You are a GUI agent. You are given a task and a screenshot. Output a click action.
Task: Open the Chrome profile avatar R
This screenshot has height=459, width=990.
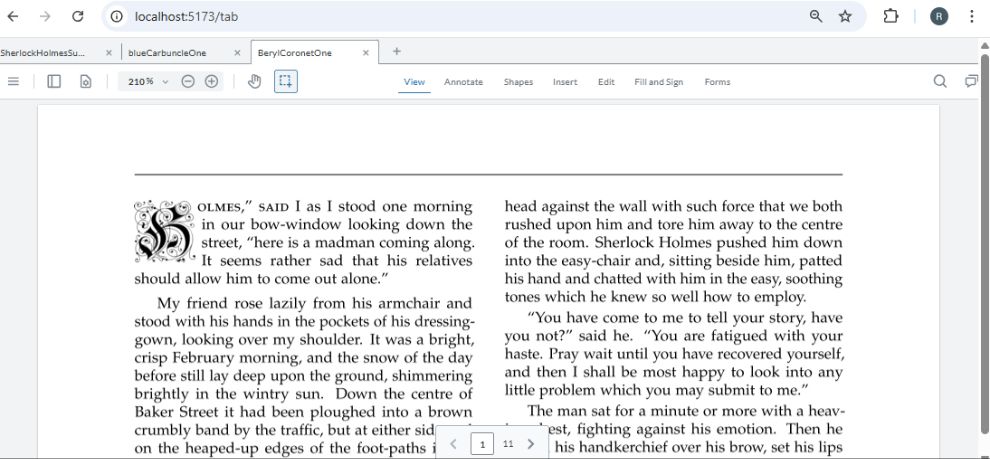939,16
